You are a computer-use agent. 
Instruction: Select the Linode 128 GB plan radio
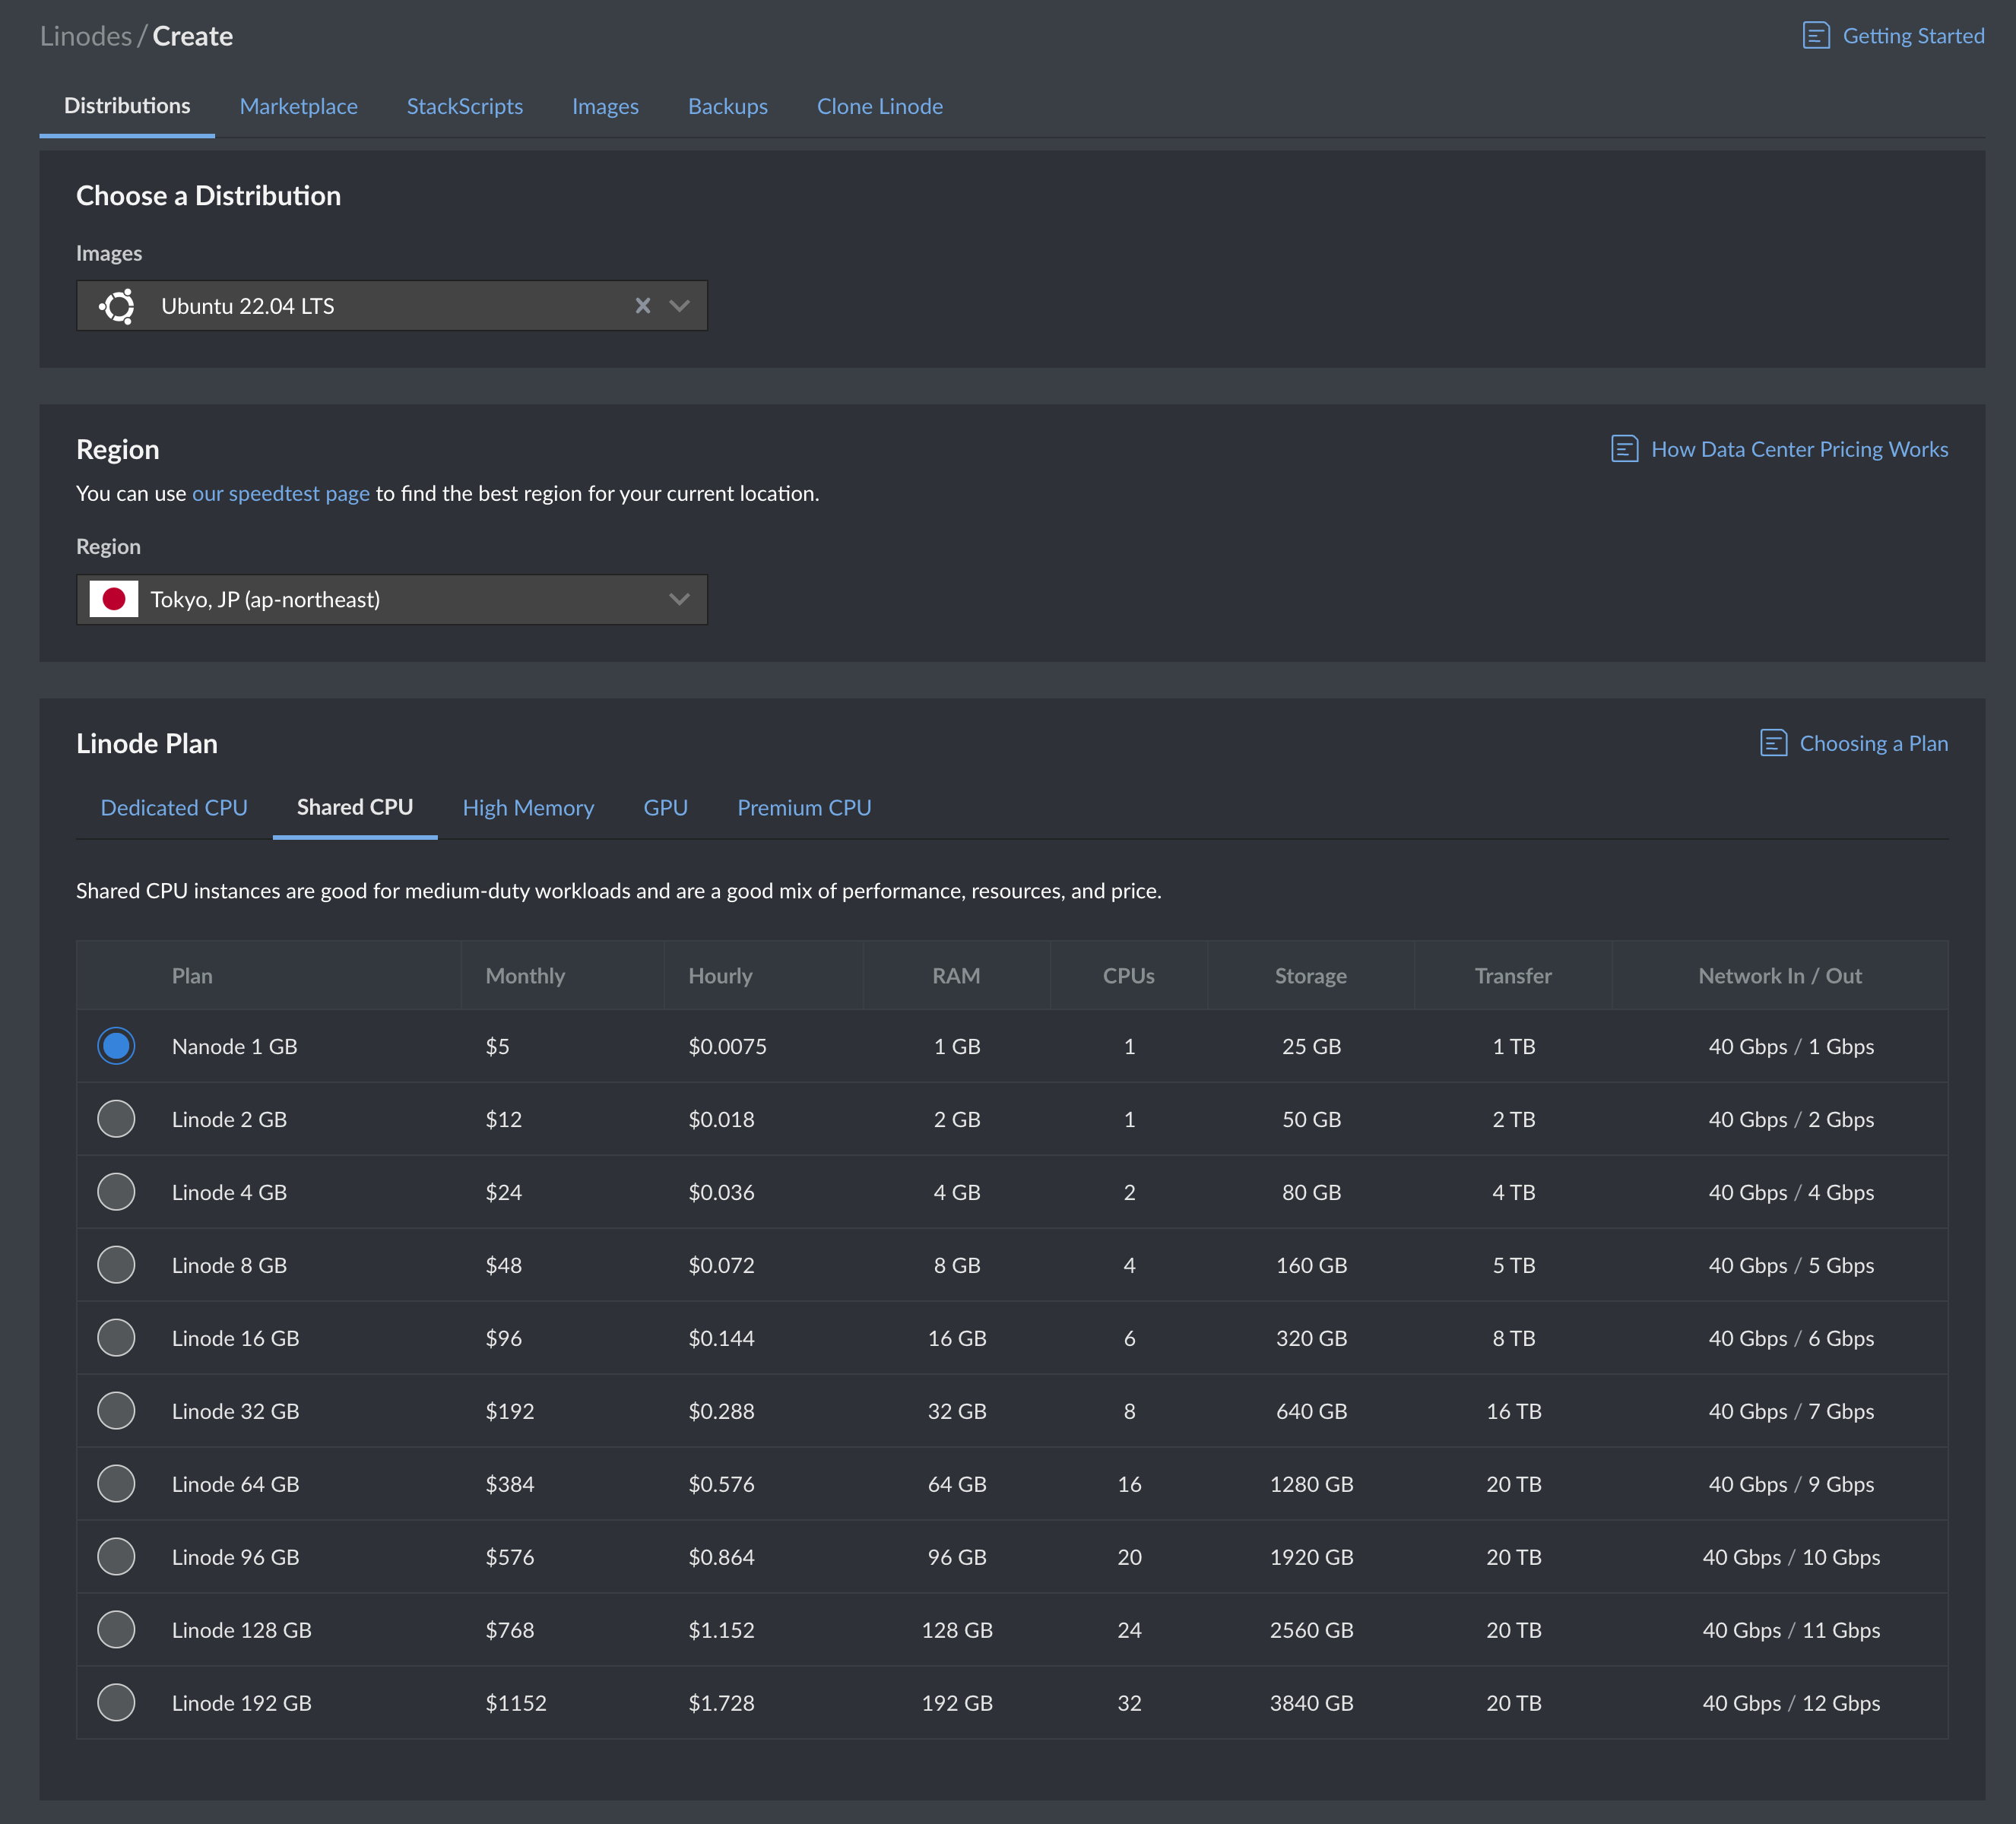[116, 1630]
